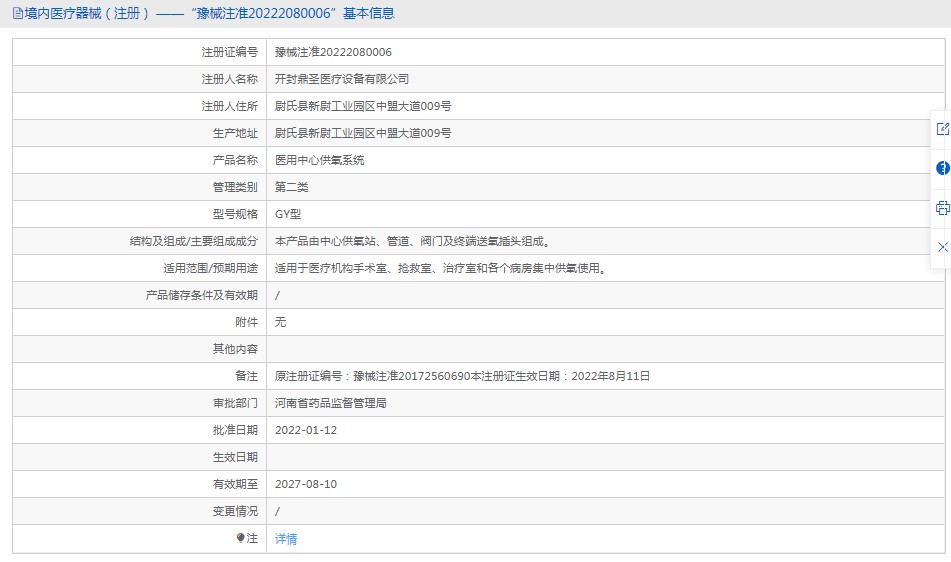Viewport: 951px width, 562px height.
Task: Click the document icon beside the page title
Action: coord(18,13)
